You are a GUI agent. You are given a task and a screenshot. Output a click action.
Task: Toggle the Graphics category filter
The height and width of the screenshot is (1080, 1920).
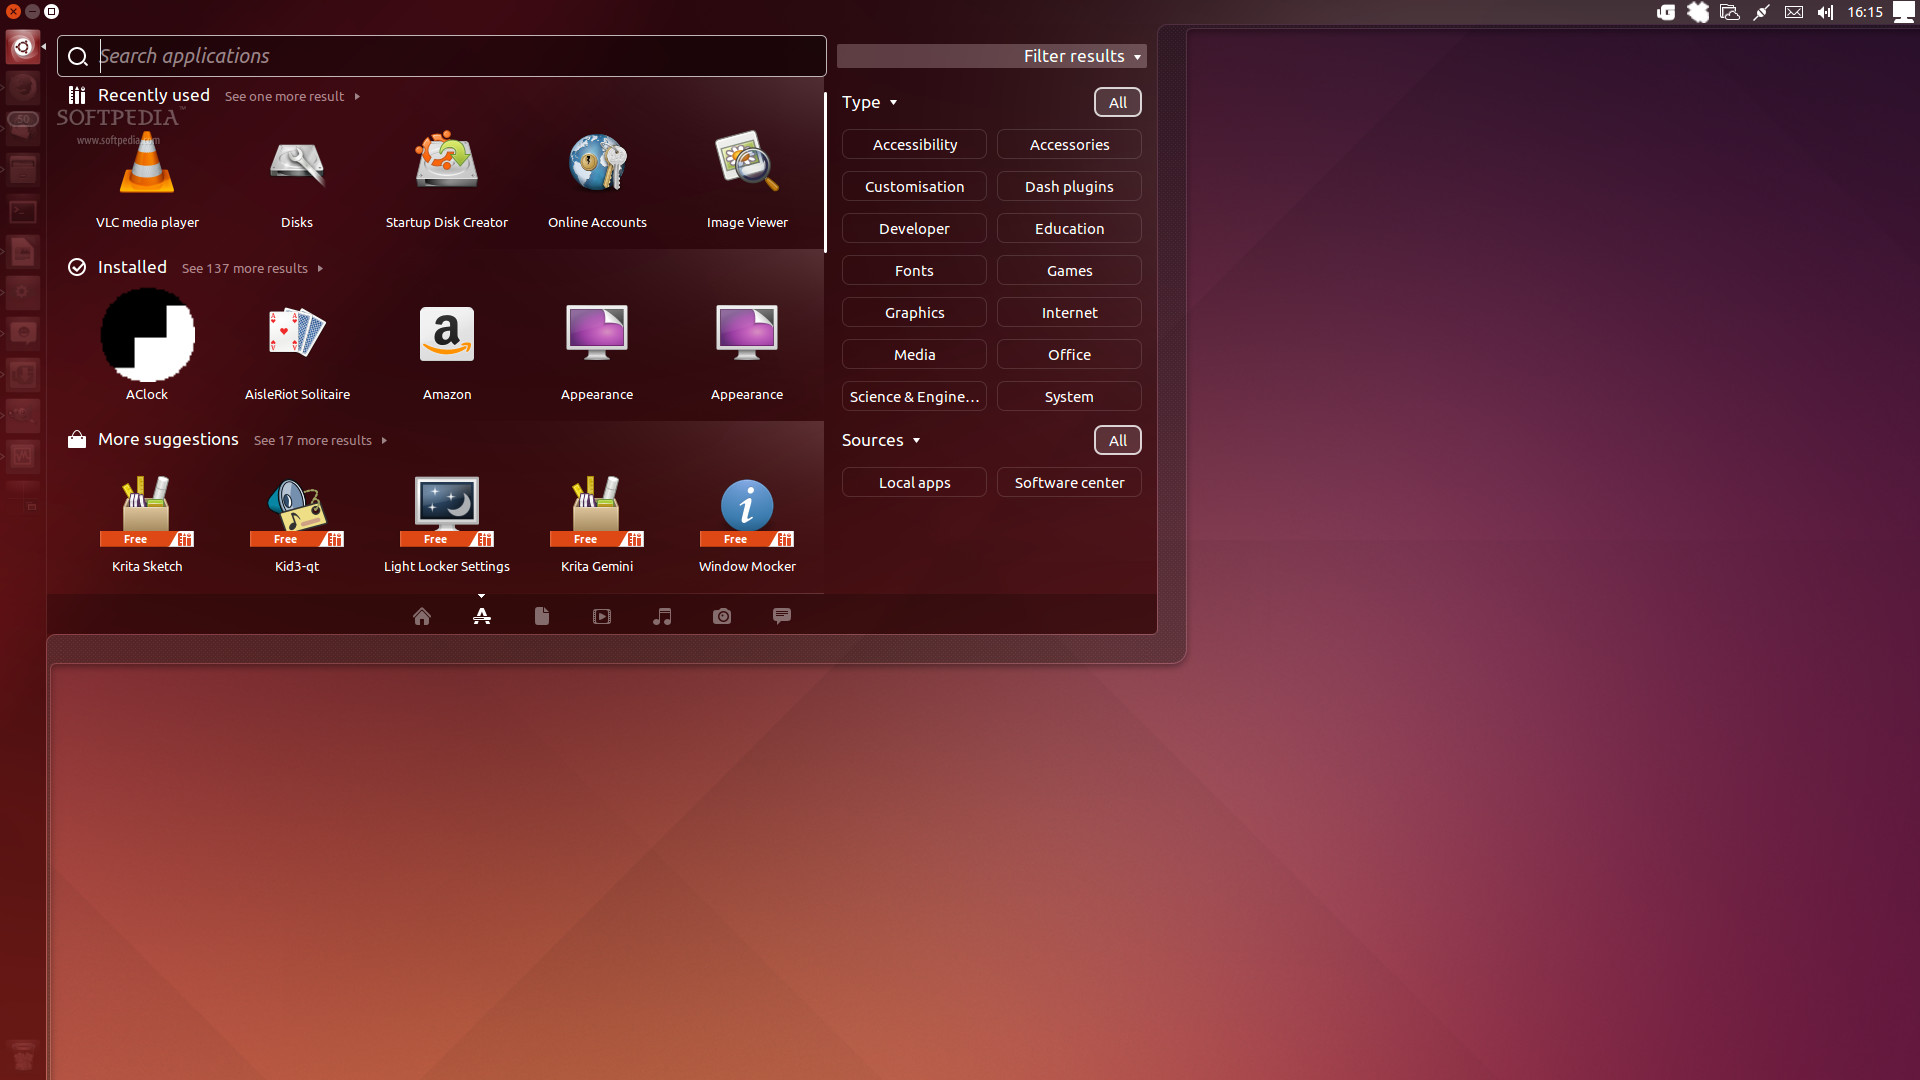(914, 312)
